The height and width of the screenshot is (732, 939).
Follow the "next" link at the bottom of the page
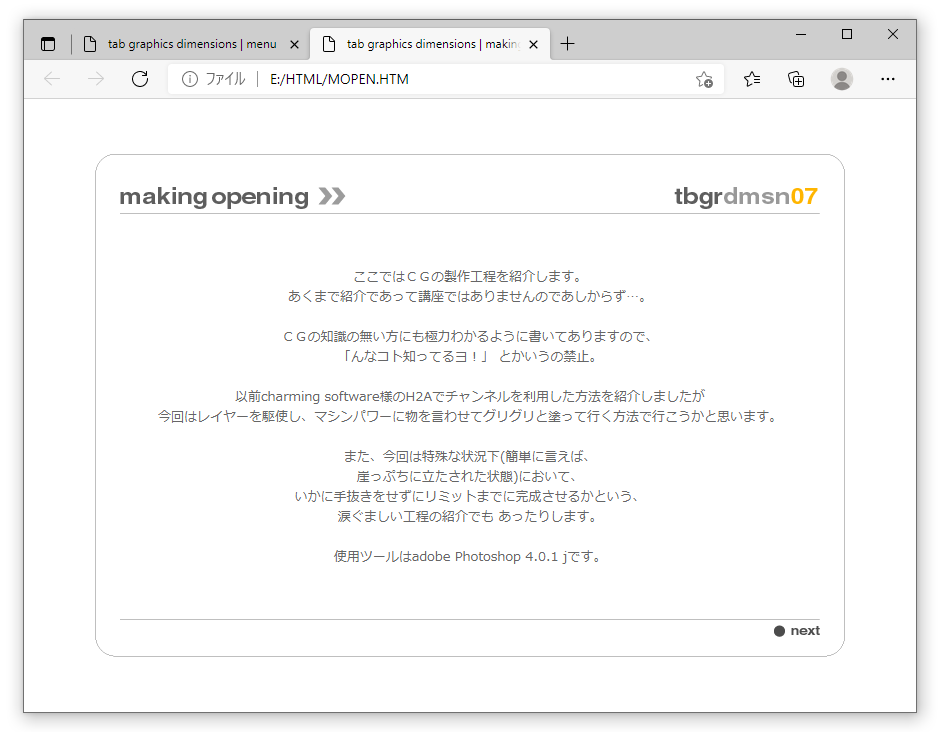(803, 631)
